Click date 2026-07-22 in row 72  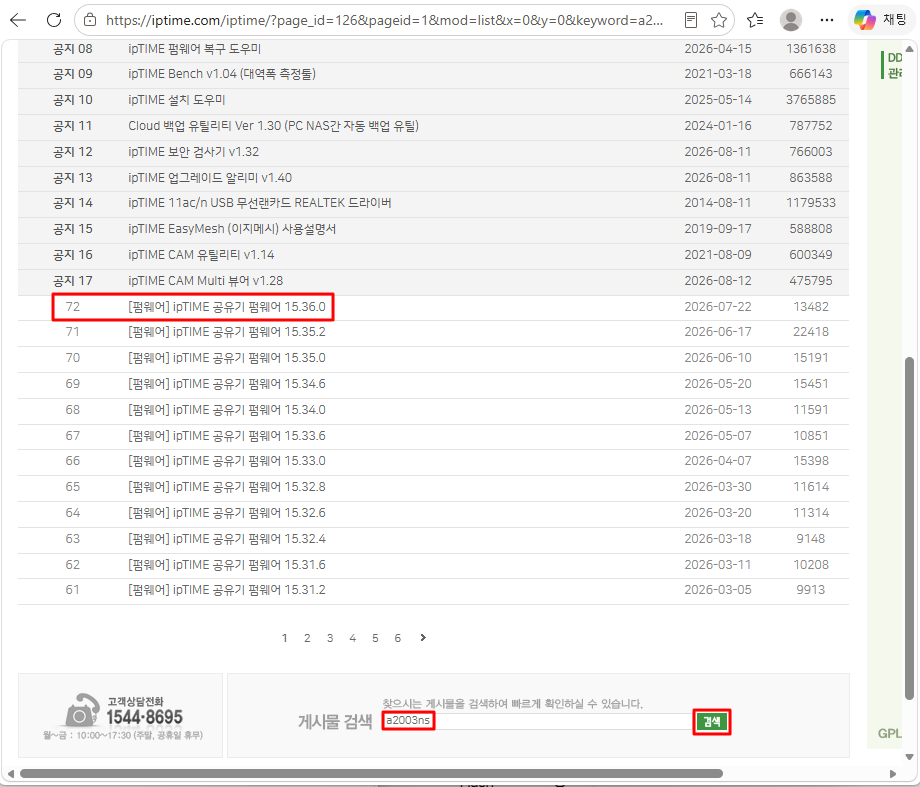tap(718, 306)
